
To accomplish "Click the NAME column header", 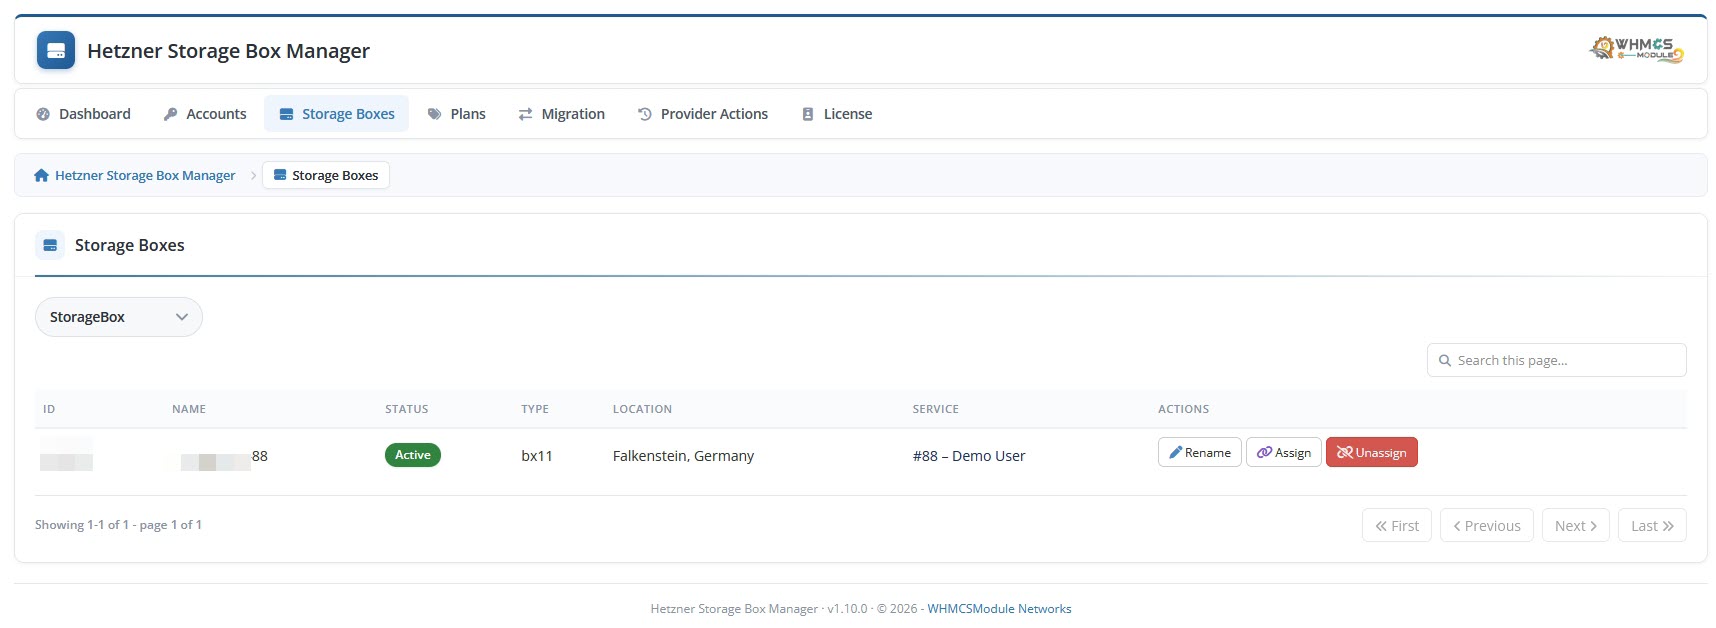I will click(189, 409).
